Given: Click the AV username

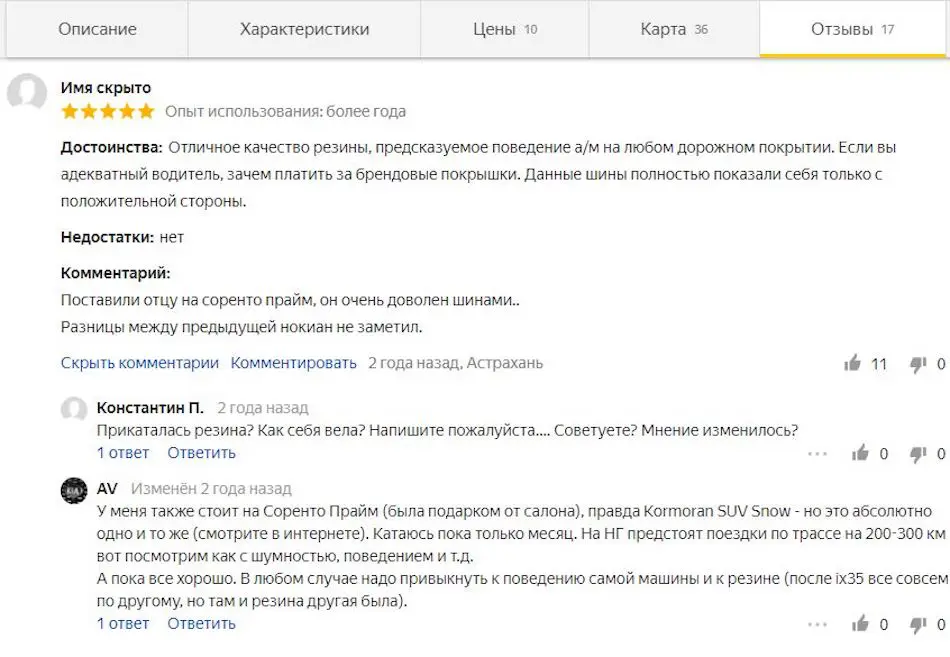Looking at the screenshot, I should 107,489.
